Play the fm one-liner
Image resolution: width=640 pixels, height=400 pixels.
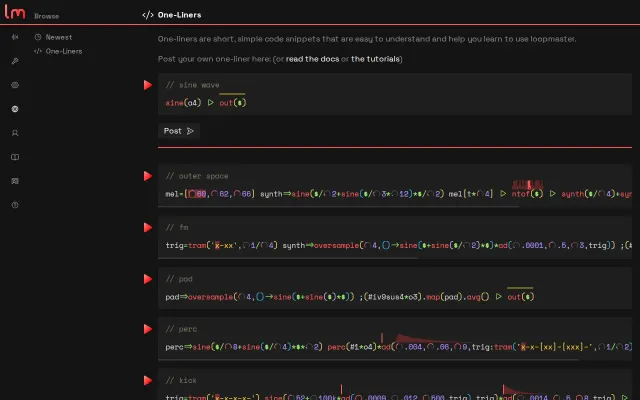point(148,227)
